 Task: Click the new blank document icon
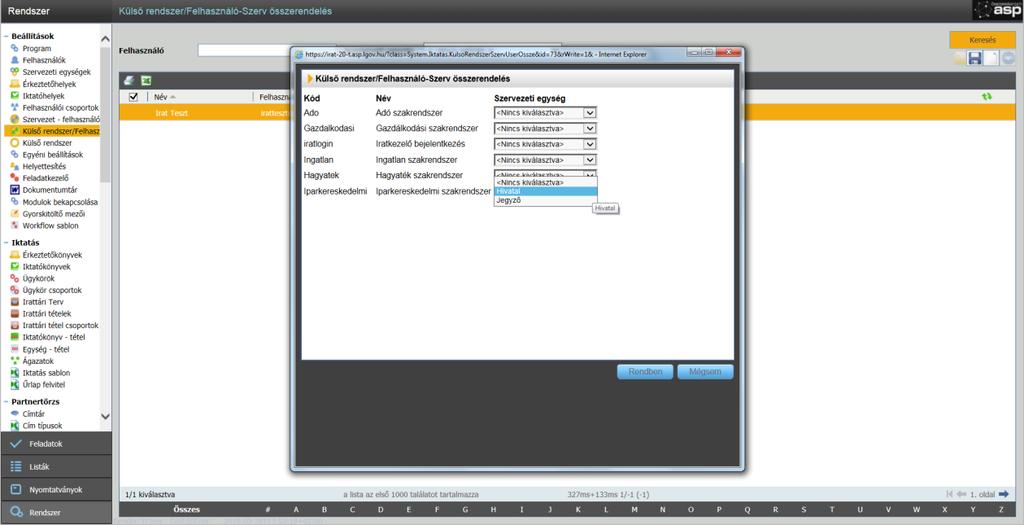991,59
